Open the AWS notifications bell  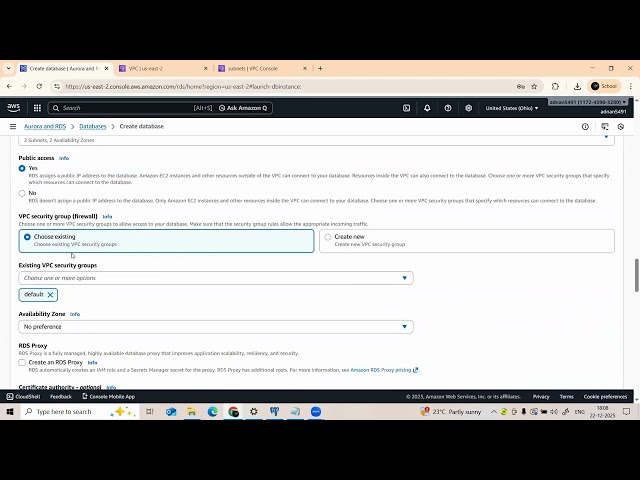(427, 108)
